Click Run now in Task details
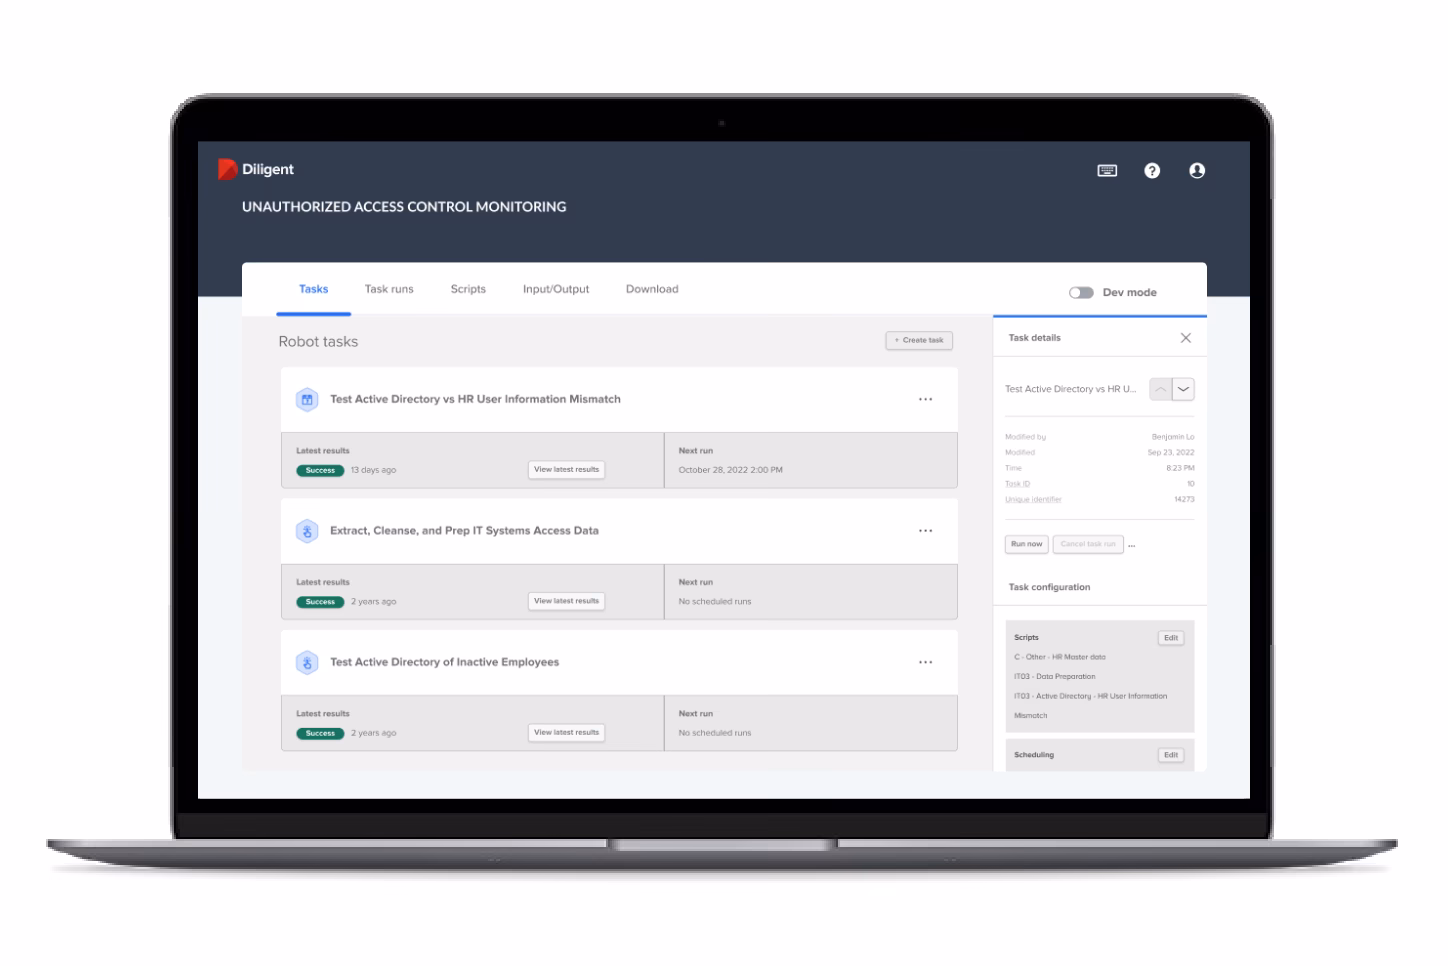This screenshot has width=1448, height=966. point(1026,544)
